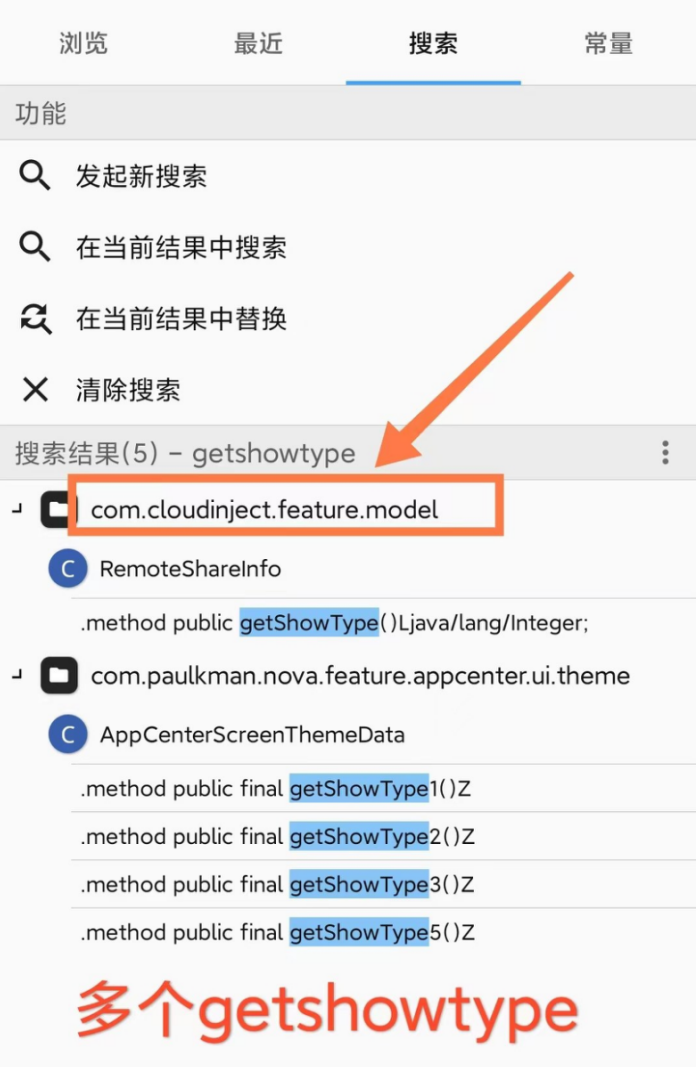Collapse the com.paulkman.nova.feature.appcenter.ui.theme package
The image size is (696, 1067).
coord(17,676)
